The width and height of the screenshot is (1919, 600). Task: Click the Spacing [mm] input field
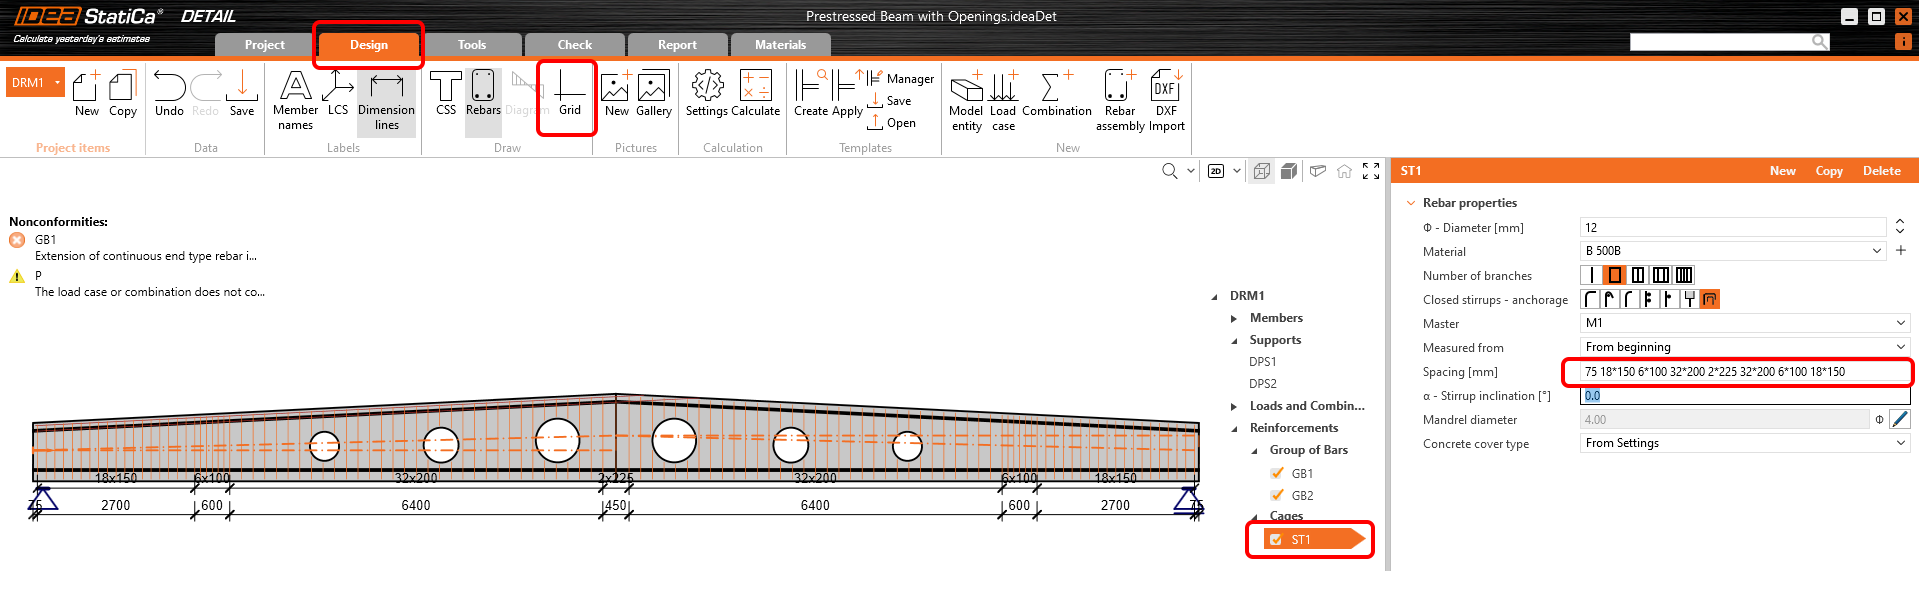[1738, 372]
